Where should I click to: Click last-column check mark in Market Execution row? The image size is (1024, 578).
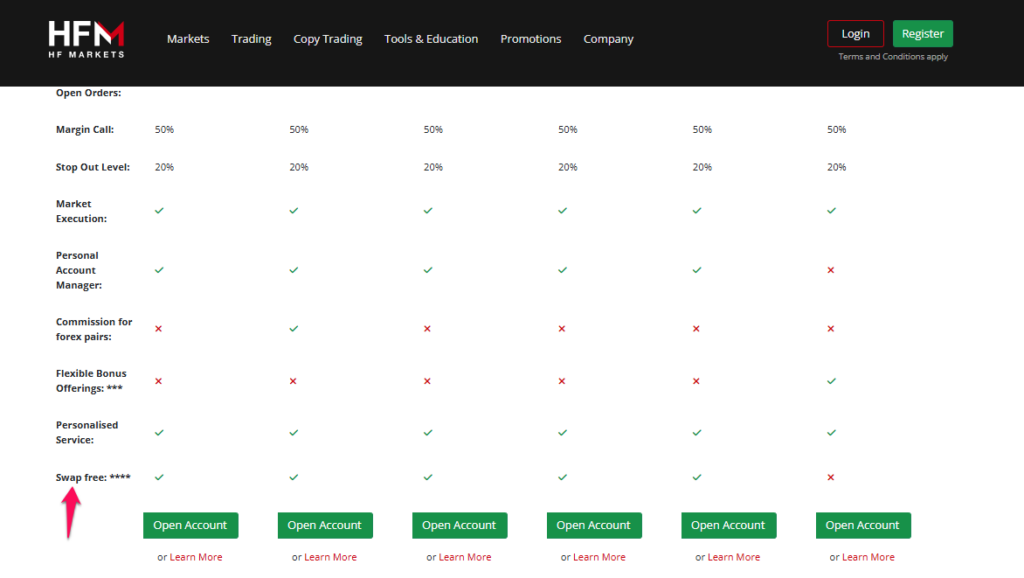[831, 210]
